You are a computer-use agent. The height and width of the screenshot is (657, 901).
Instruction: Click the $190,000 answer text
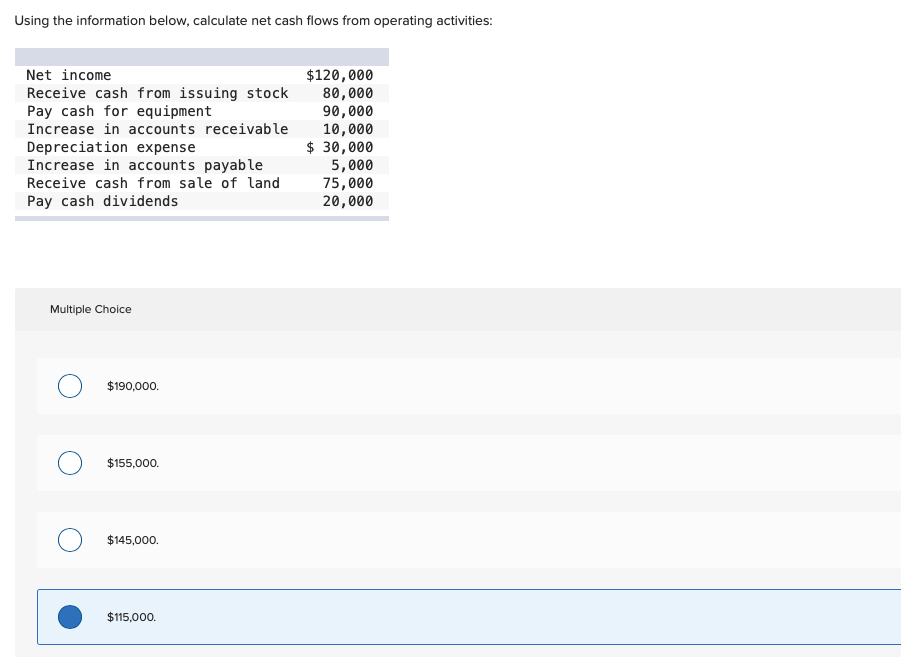133,386
